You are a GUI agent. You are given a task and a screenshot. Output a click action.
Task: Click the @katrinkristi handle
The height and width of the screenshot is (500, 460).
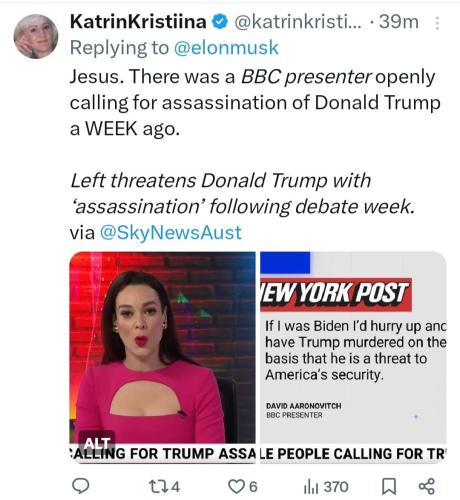pyautogui.click(x=298, y=22)
